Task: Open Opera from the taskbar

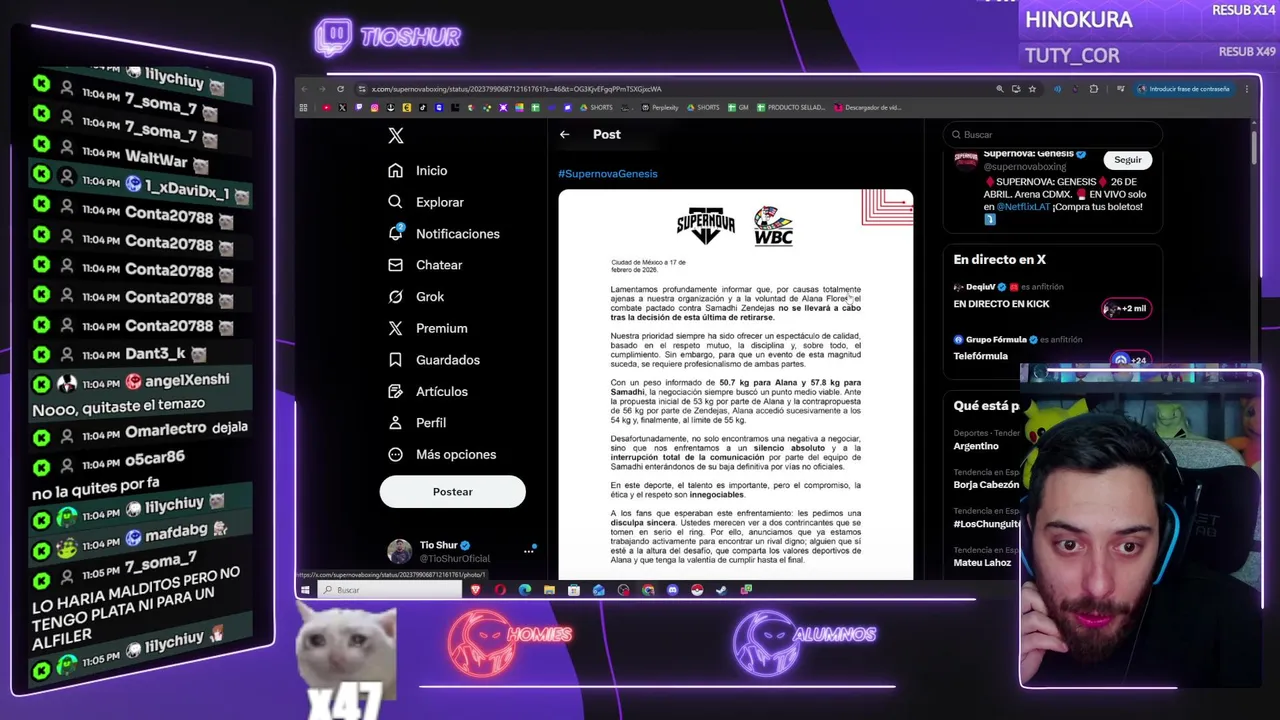Action: click(x=500, y=590)
